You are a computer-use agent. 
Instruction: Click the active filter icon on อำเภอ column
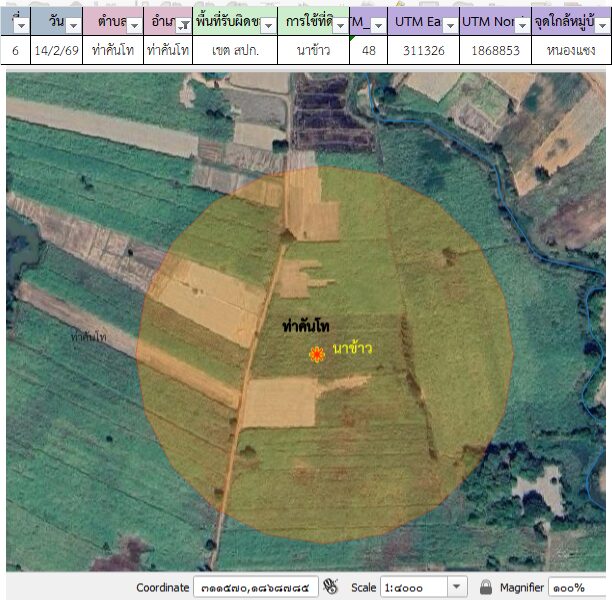point(183,26)
